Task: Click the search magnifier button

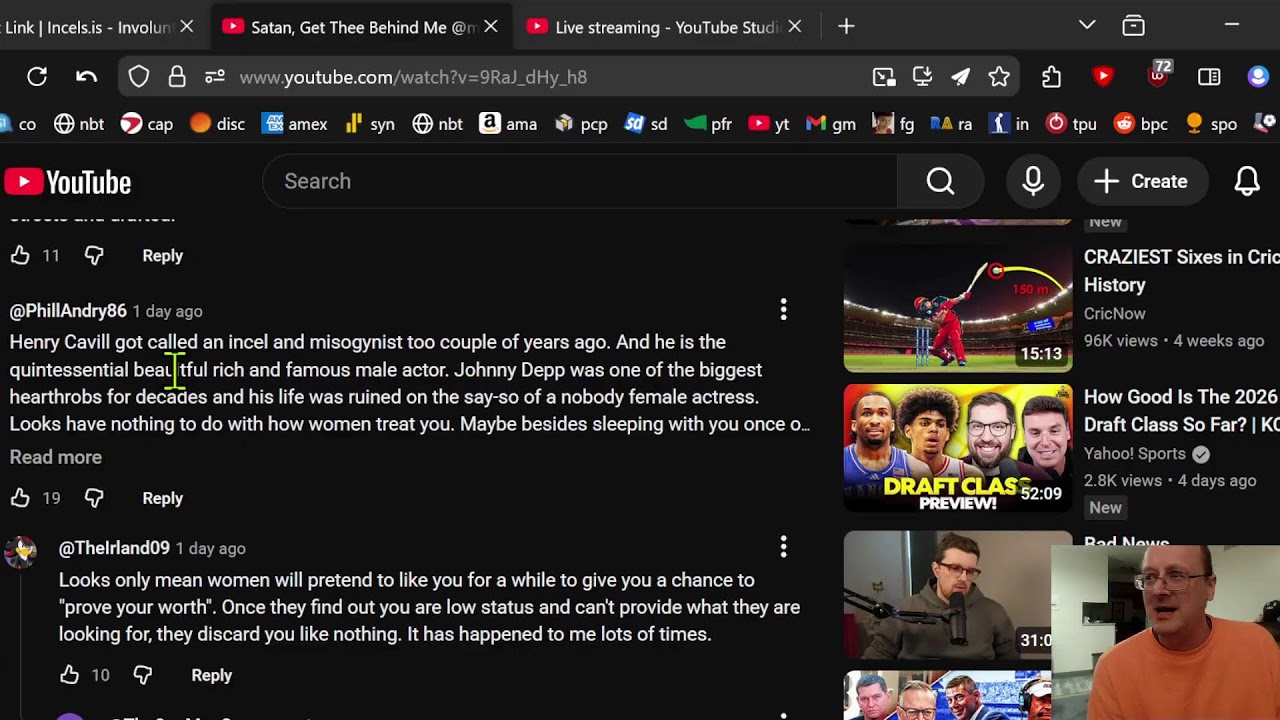Action: [940, 181]
